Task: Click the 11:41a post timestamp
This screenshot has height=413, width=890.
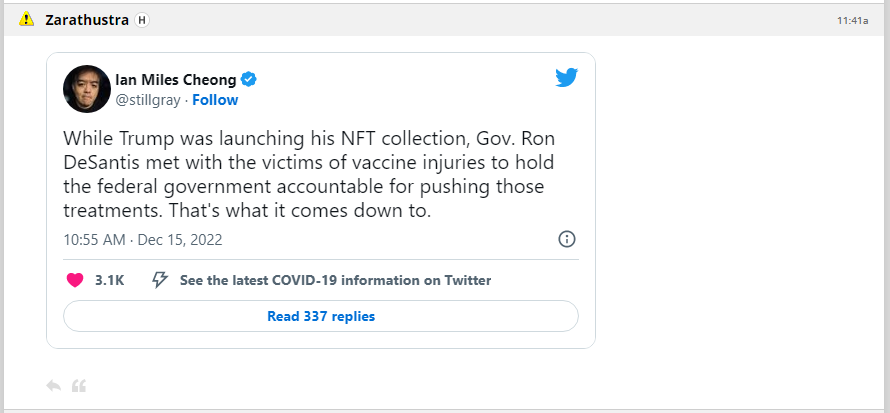Action: click(x=852, y=20)
